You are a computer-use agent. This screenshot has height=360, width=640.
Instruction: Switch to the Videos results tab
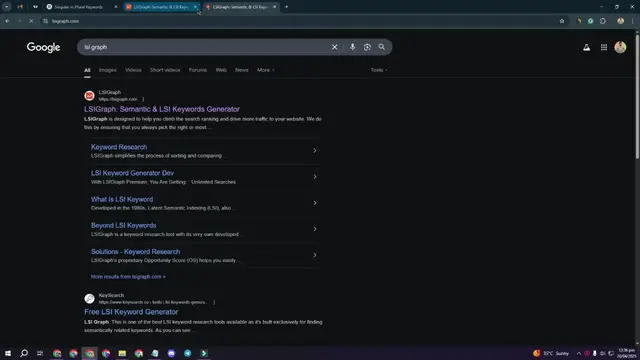[x=133, y=70]
